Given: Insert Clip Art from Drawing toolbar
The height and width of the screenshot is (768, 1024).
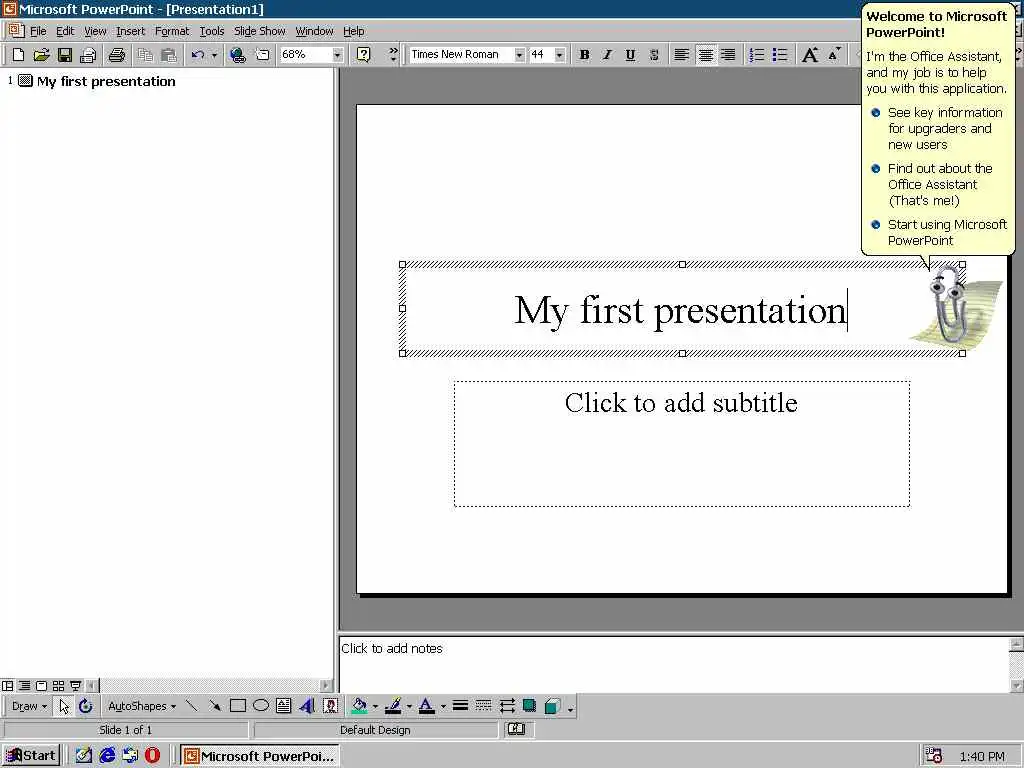Looking at the screenshot, I should (x=330, y=706).
